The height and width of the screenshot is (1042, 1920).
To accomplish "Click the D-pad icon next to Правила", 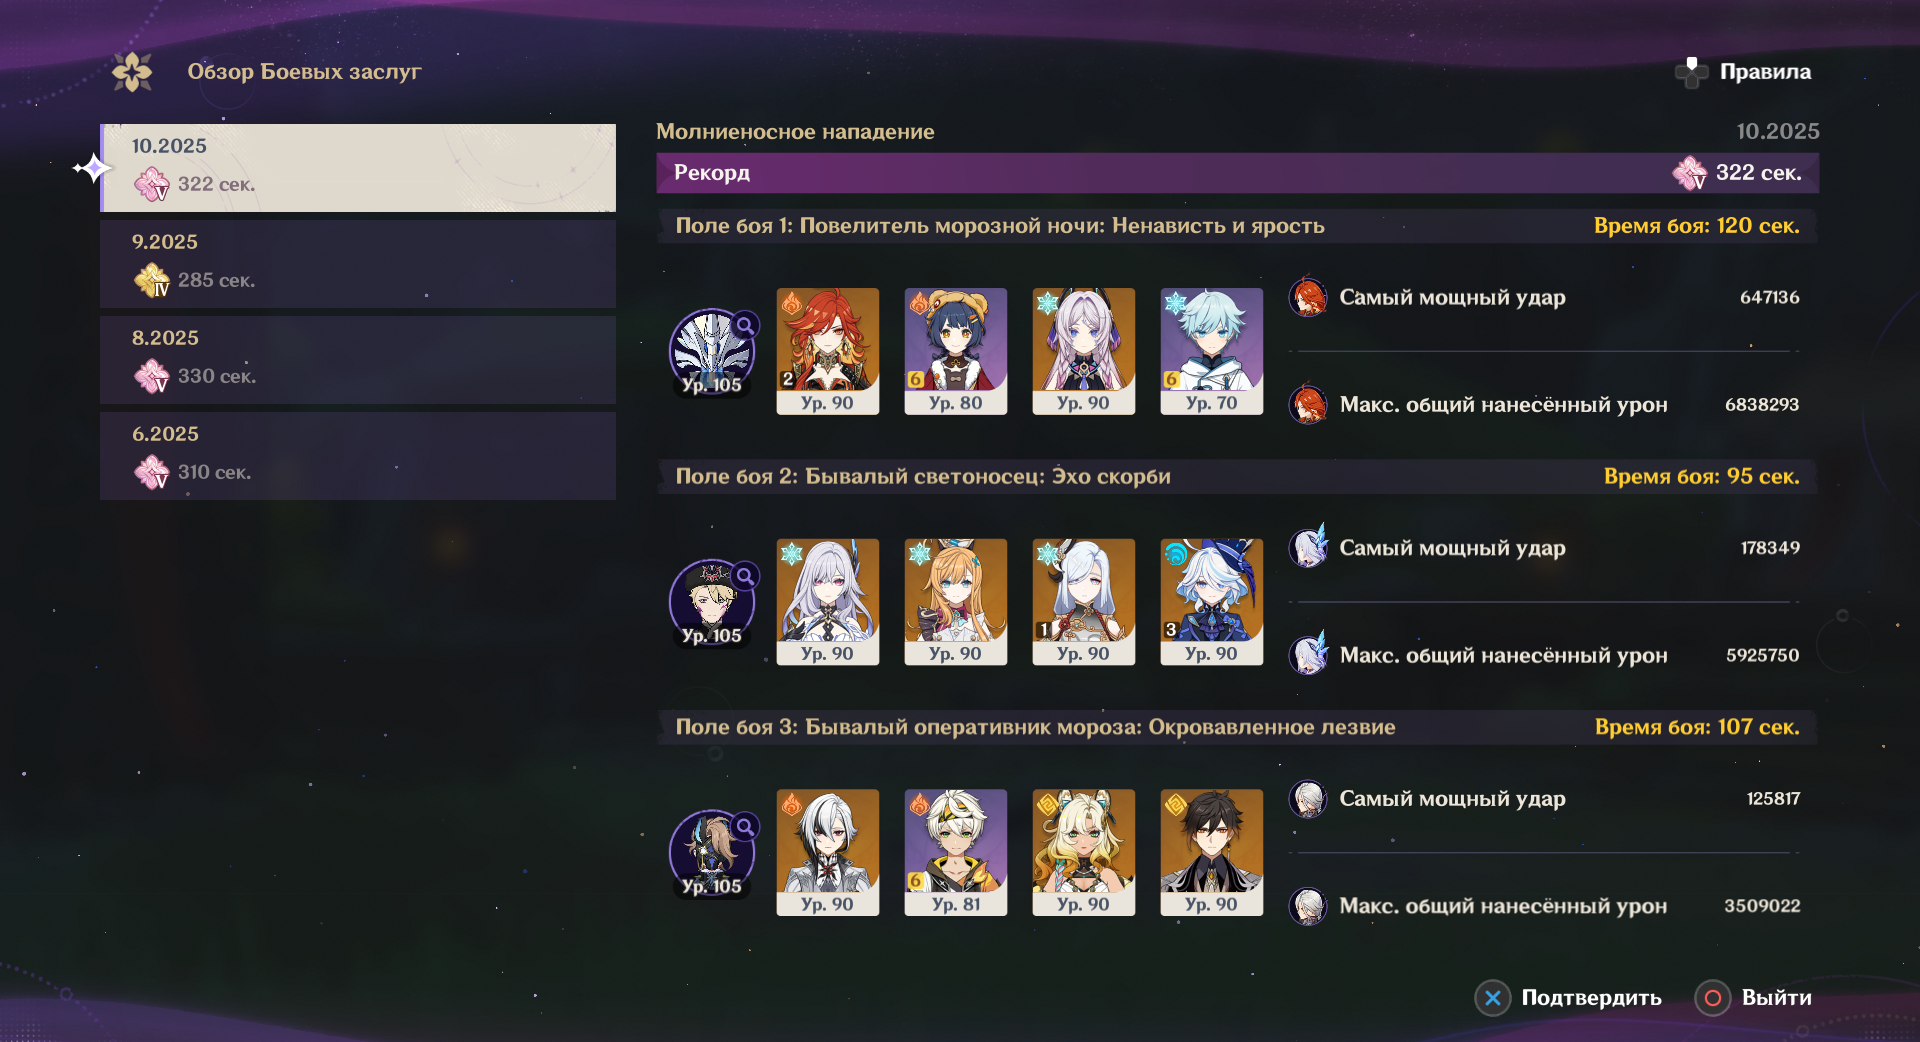I will click(1691, 72).
